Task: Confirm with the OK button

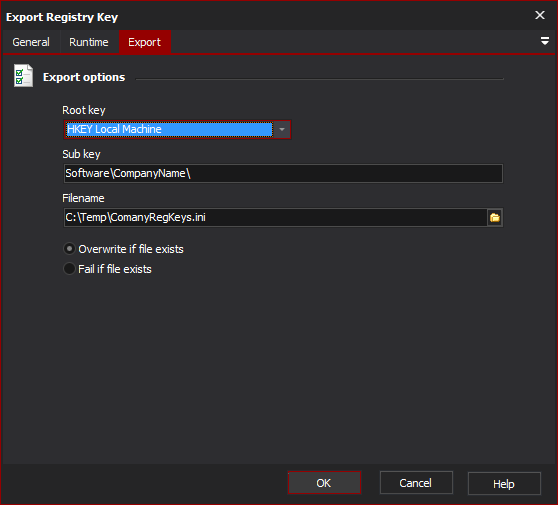Action: [x=324, y=483]
